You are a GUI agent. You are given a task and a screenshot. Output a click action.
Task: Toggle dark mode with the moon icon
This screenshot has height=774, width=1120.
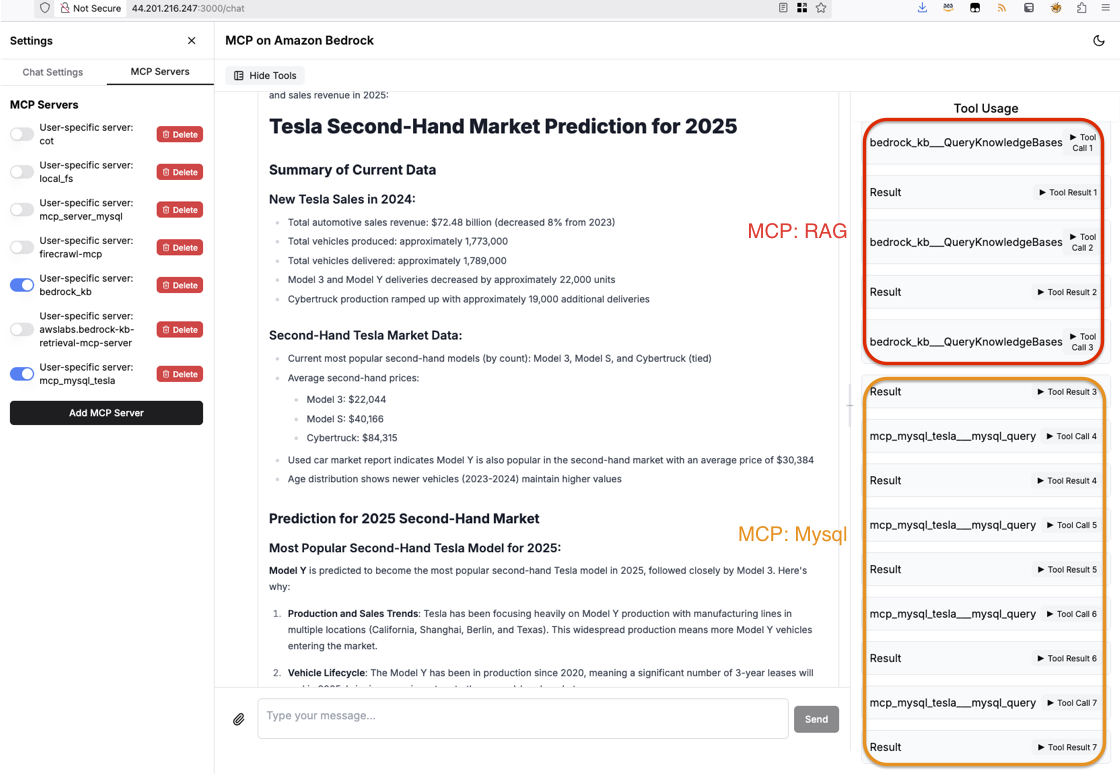click(1099, 41)
